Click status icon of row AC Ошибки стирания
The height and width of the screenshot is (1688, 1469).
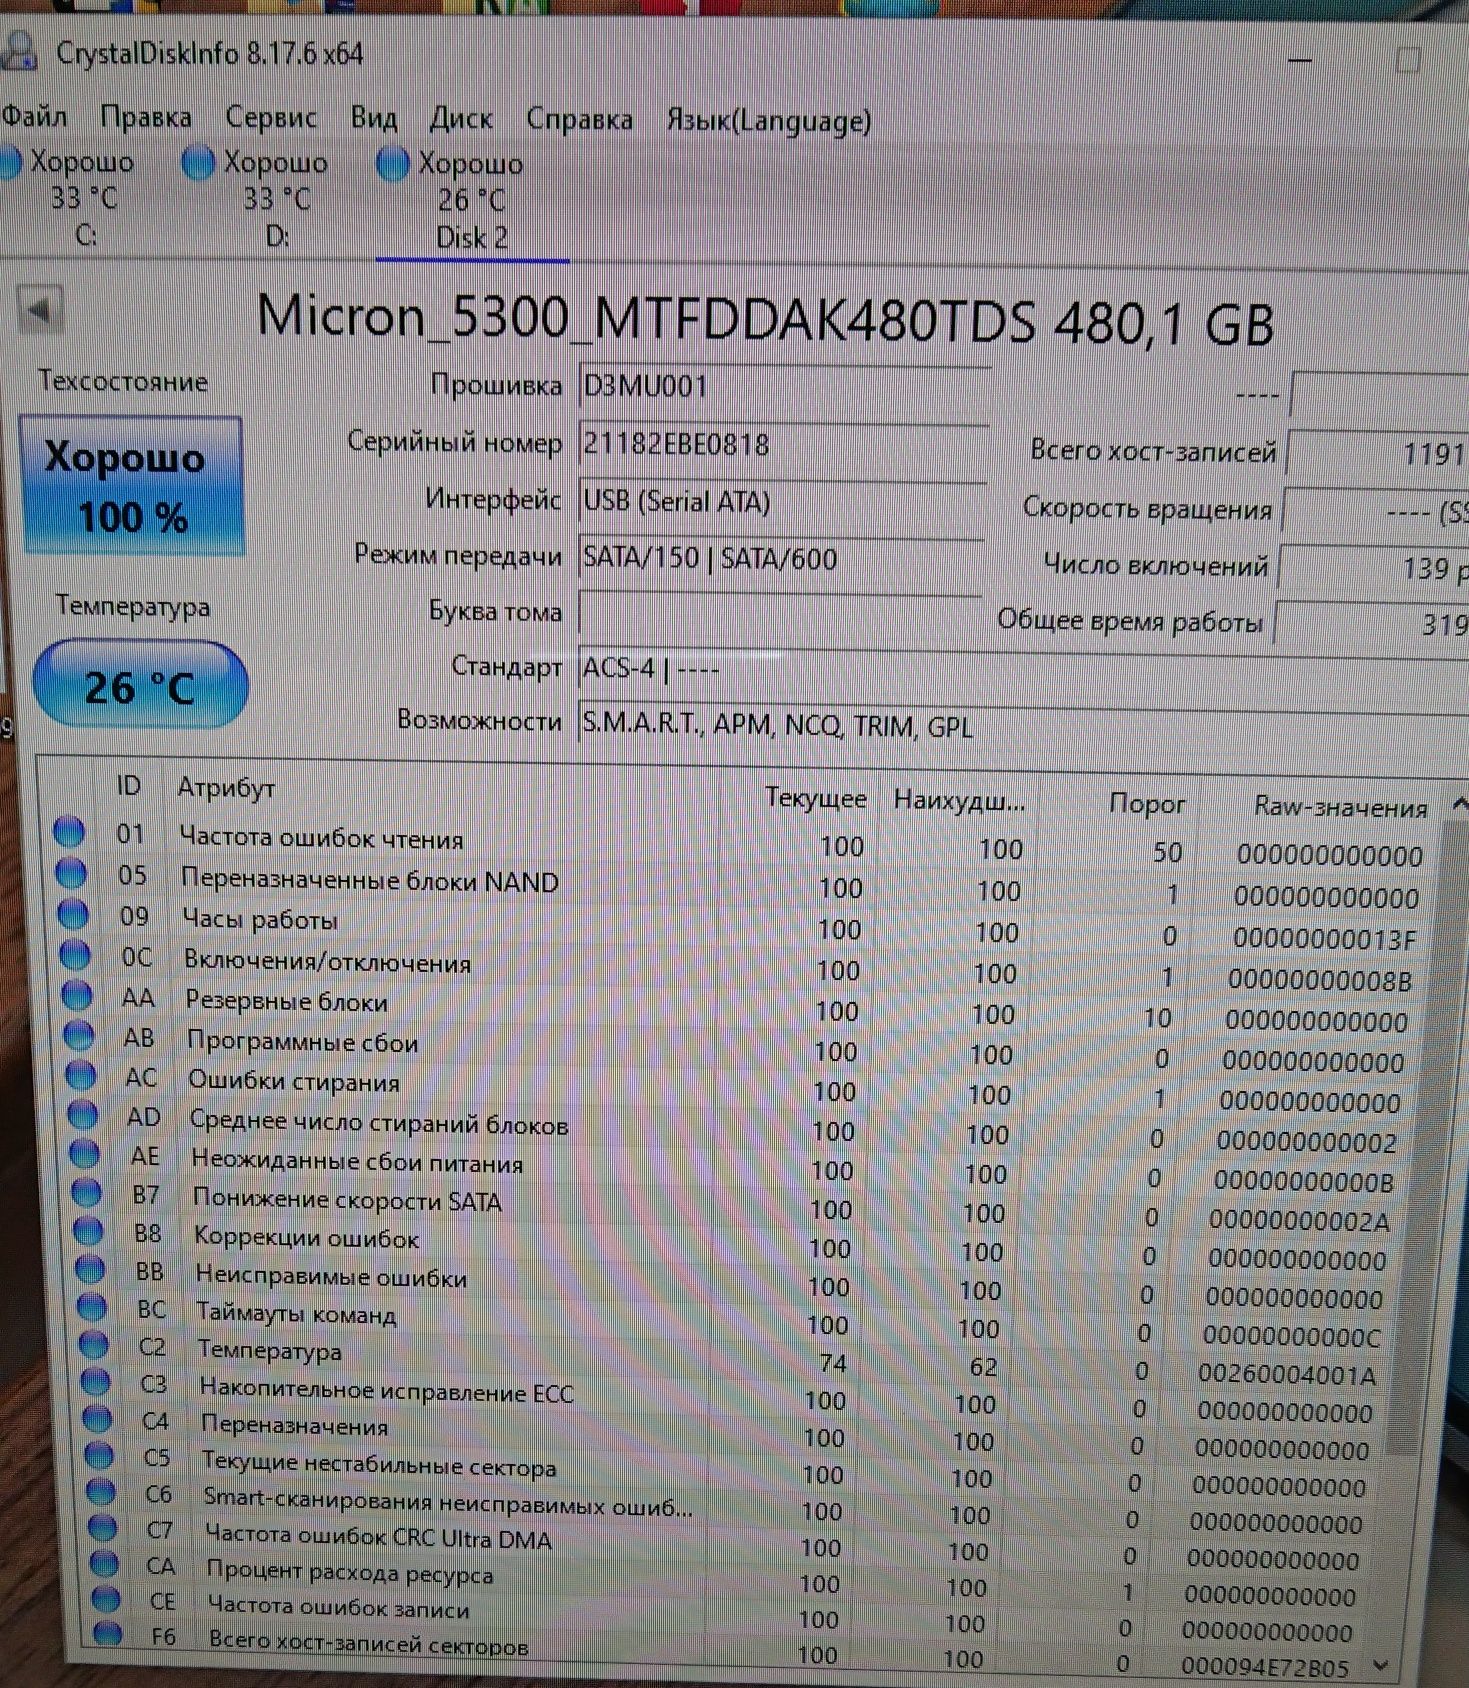[x=81, y=1075]
